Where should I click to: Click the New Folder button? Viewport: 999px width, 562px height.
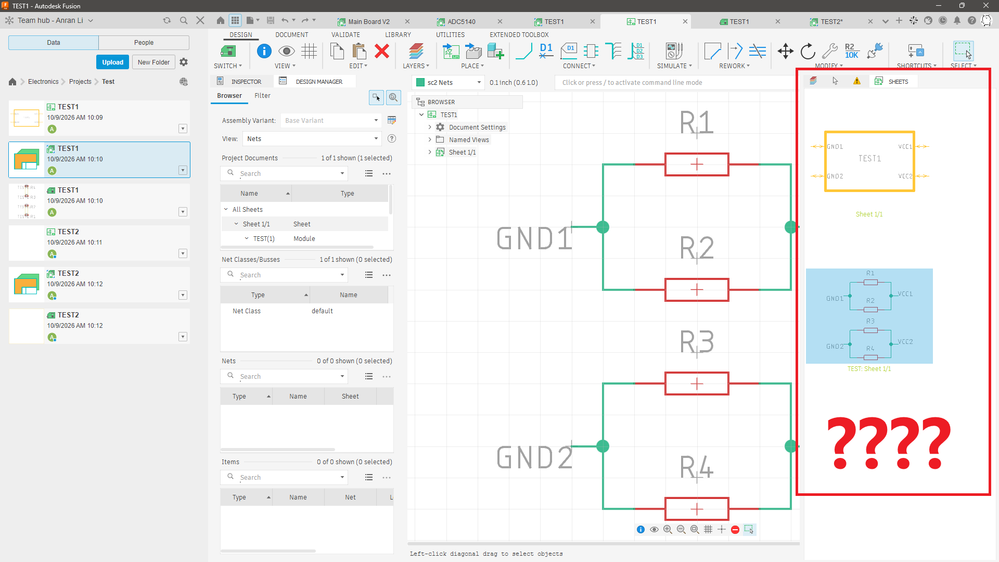coord(154,62)
